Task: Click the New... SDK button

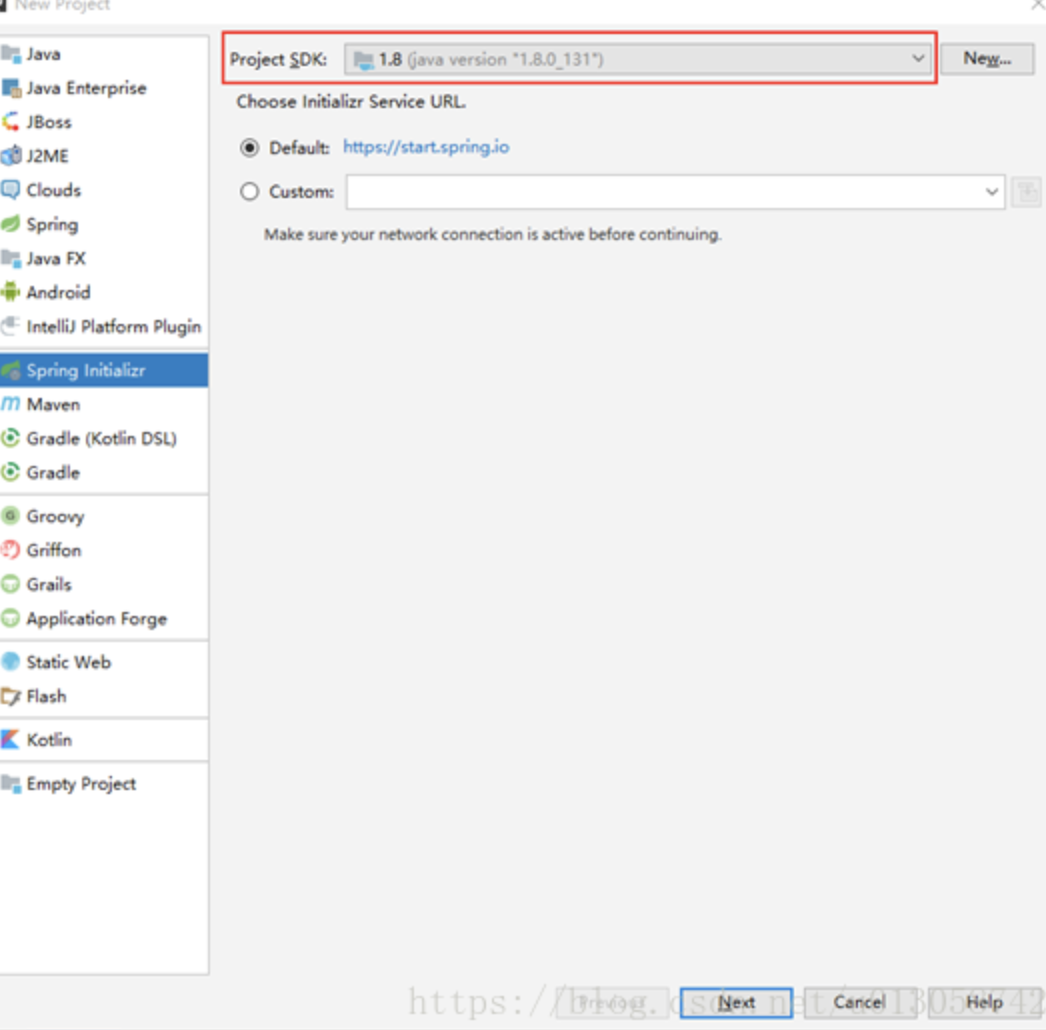Action: (987, 59)
